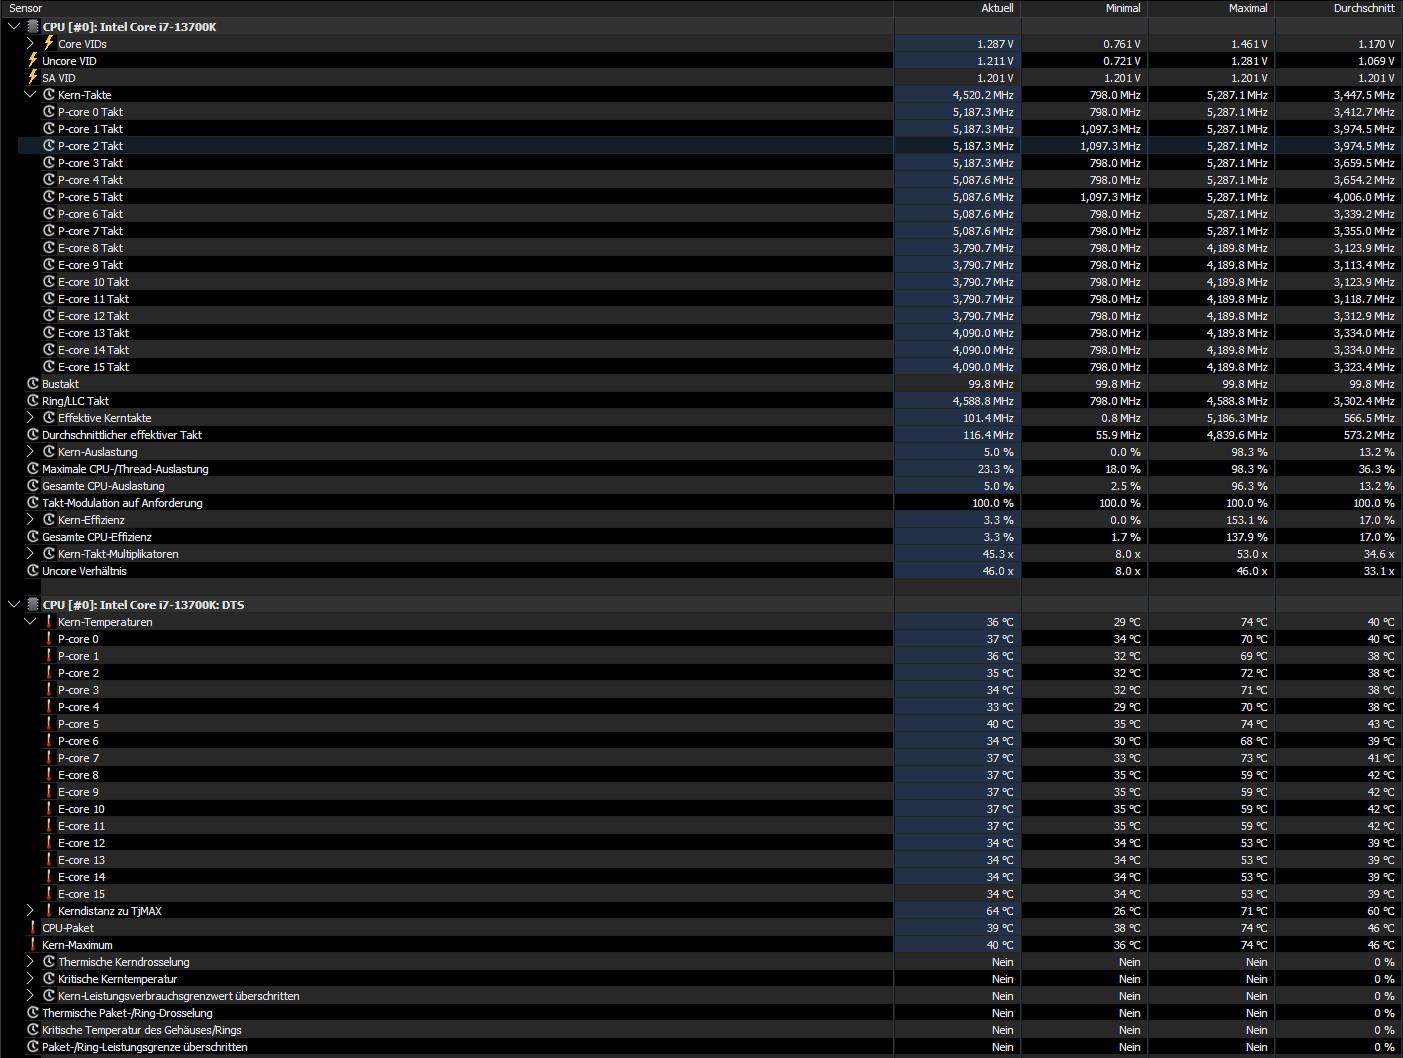Click the Sensor column header
The image size is (1403, 1058).
pyautogui.click(x=447, y=8)
